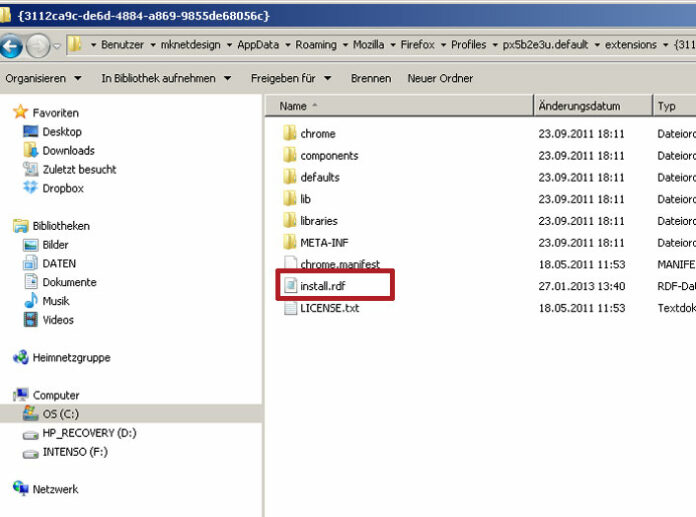Select the Zuletzt besucht icon
This screenshot has width=696, height=517.
pos(30,169)
